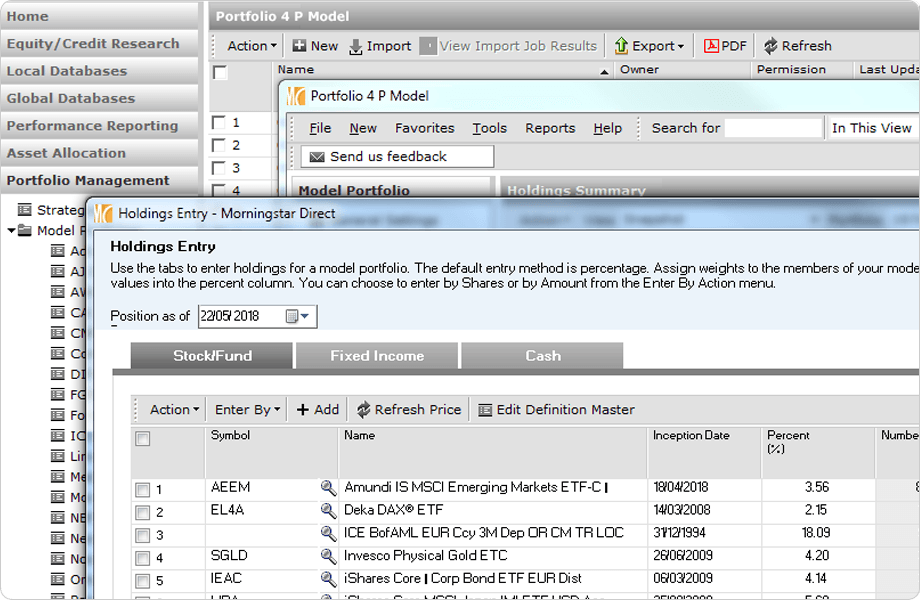The height and width of the screenshot is (600, 920).
Task: Open Edit Definition Master icon
Action: [x=485, y=410]
